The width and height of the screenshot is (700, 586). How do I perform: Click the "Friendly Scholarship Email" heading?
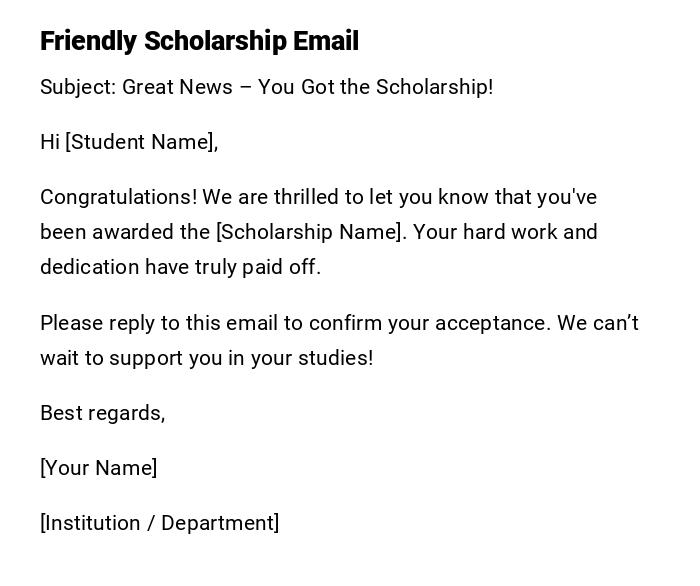pyautogui.click(x=199, y=41)
